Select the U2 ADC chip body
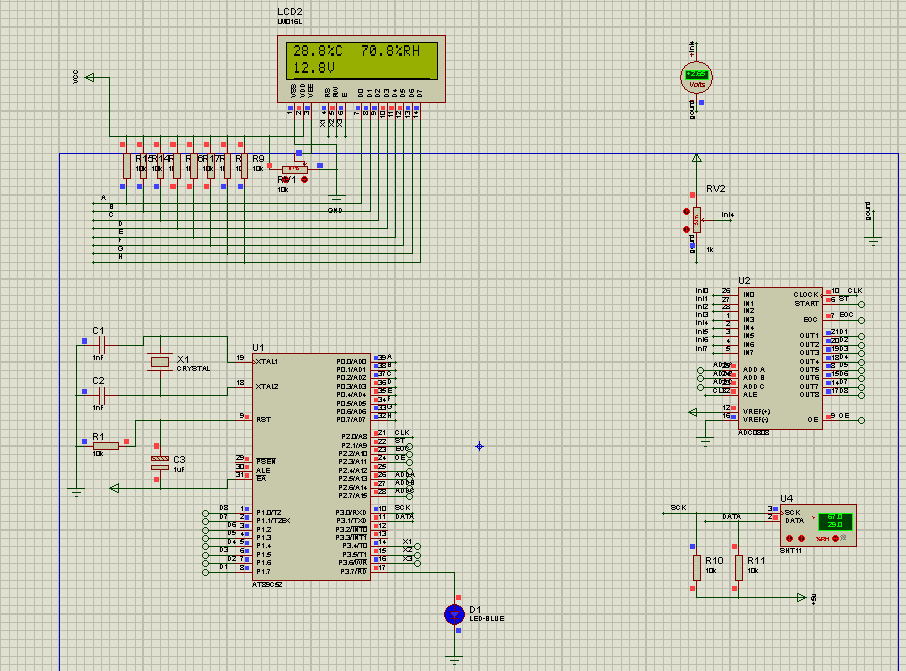 point(779,357)
